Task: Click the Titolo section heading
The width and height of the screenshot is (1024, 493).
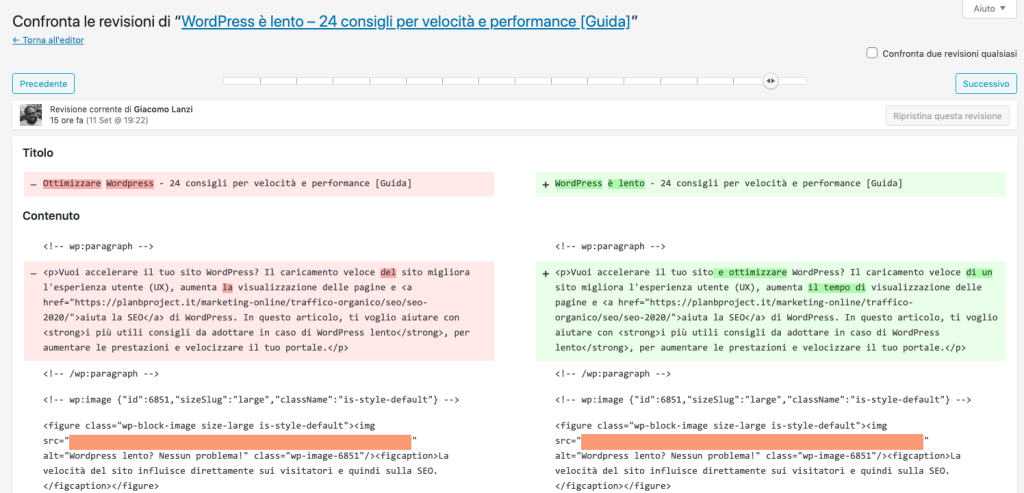Action: tap(38, 153)
